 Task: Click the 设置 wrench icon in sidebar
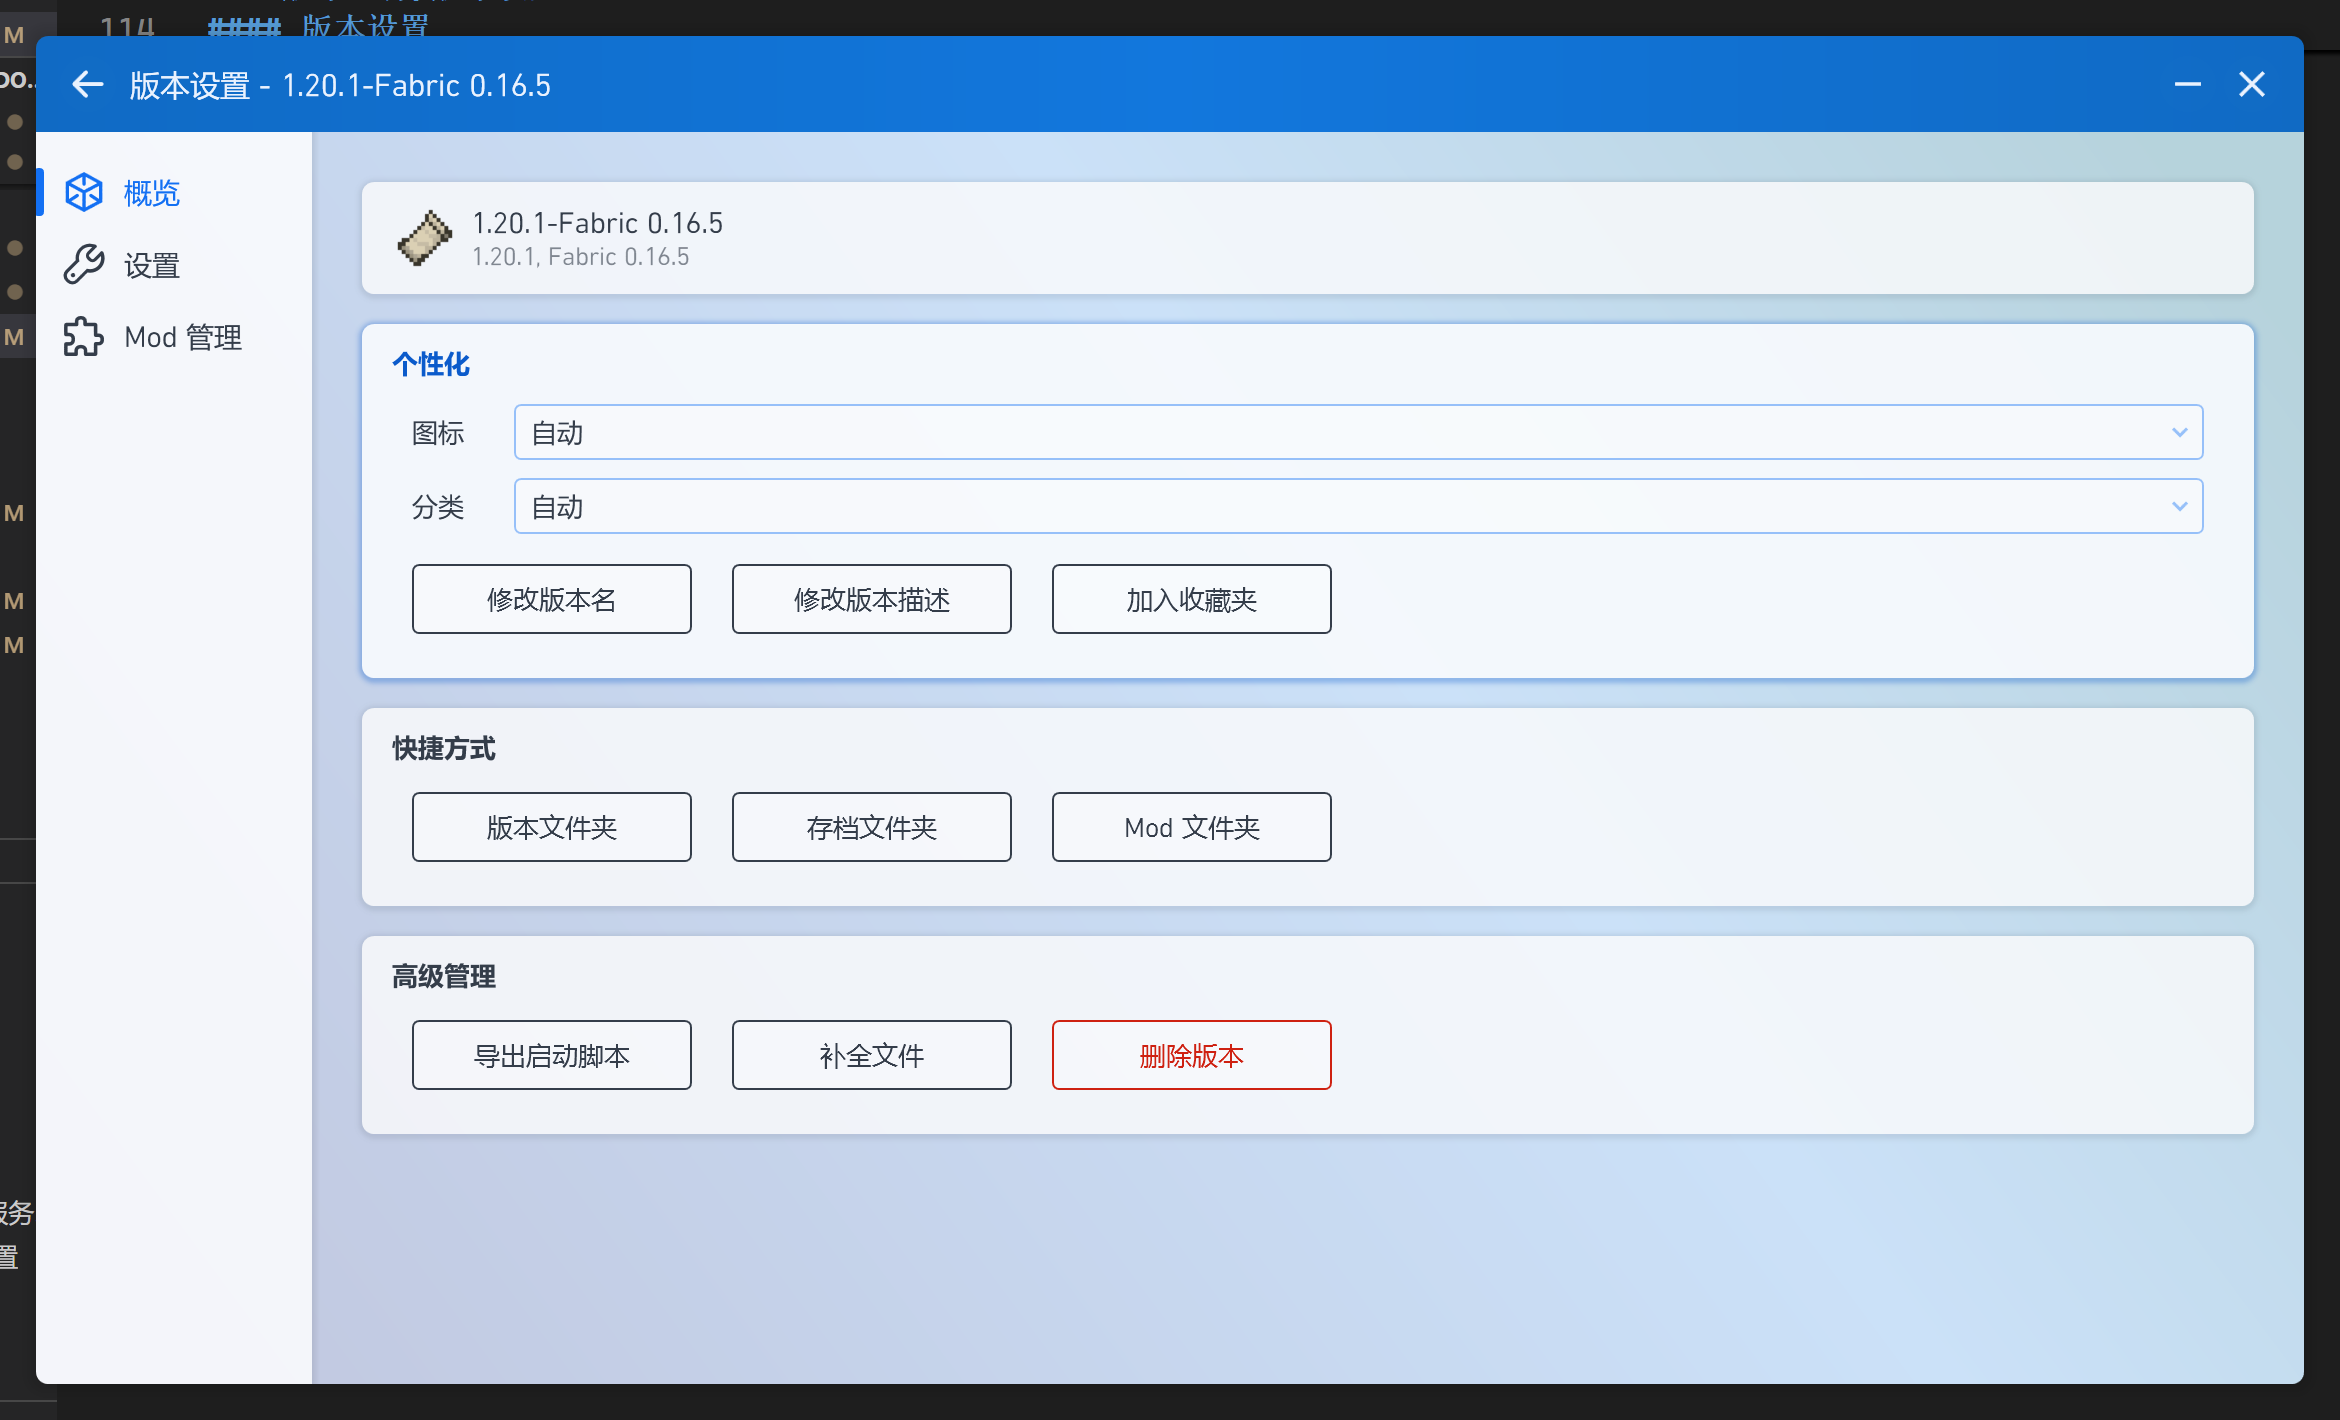84,265
